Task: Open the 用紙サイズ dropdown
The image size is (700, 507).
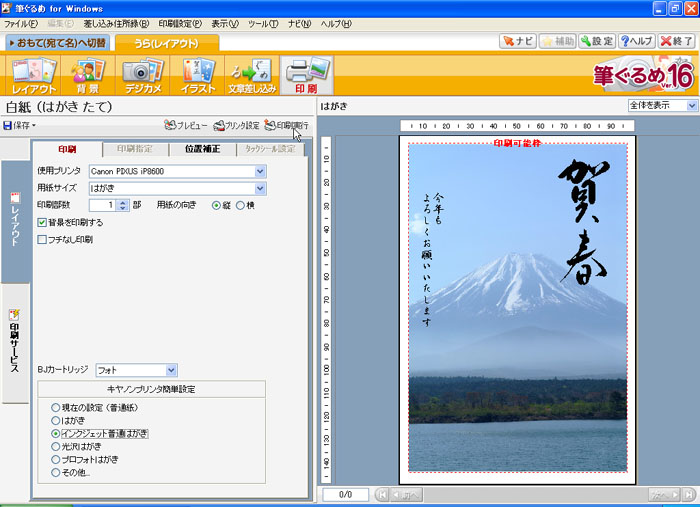Action: point(260,188)
